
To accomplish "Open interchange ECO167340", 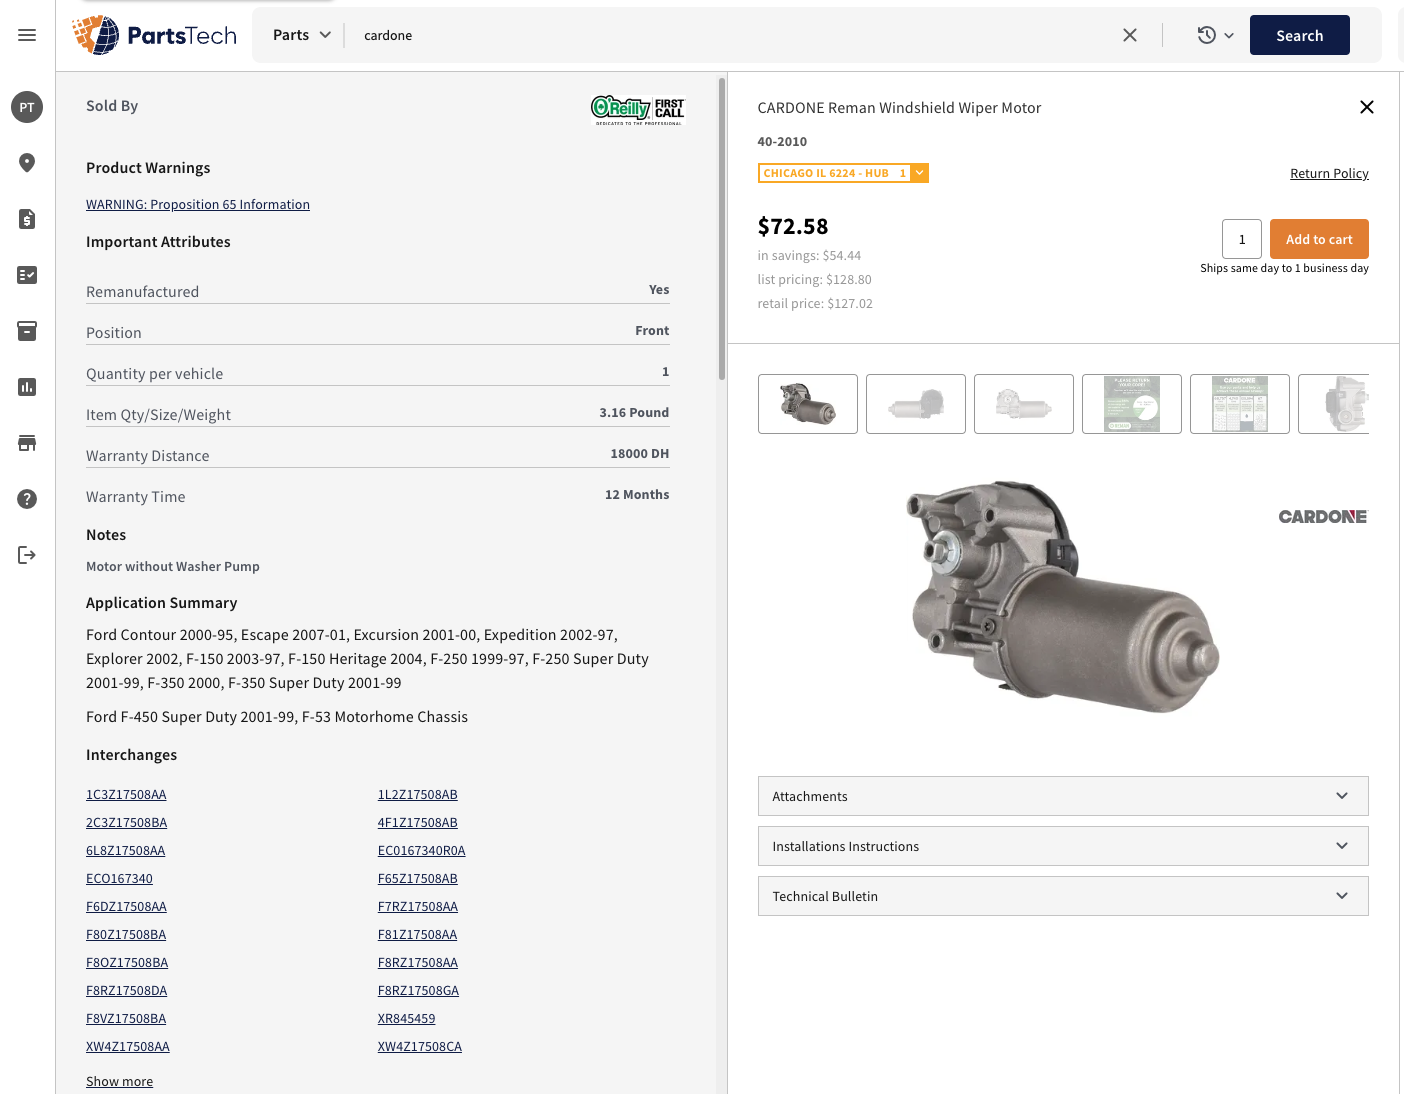I will coord(119,878).
